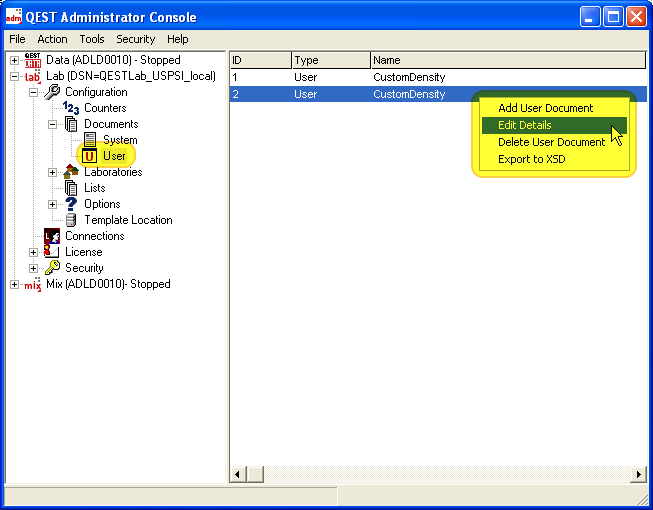This screenshot has height=510, width=653.
Task: Select the Template Location database icon
Action: click(71, 220)
